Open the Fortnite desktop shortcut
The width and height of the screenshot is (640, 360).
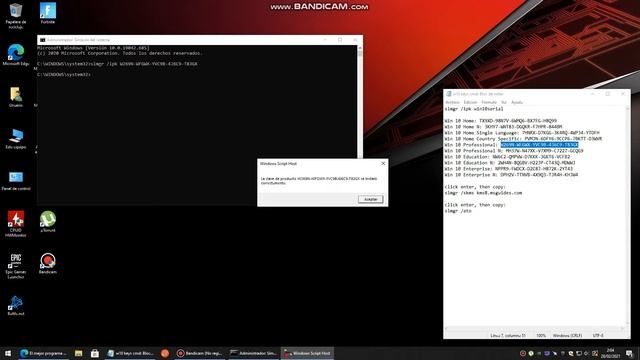pos(48,13)
